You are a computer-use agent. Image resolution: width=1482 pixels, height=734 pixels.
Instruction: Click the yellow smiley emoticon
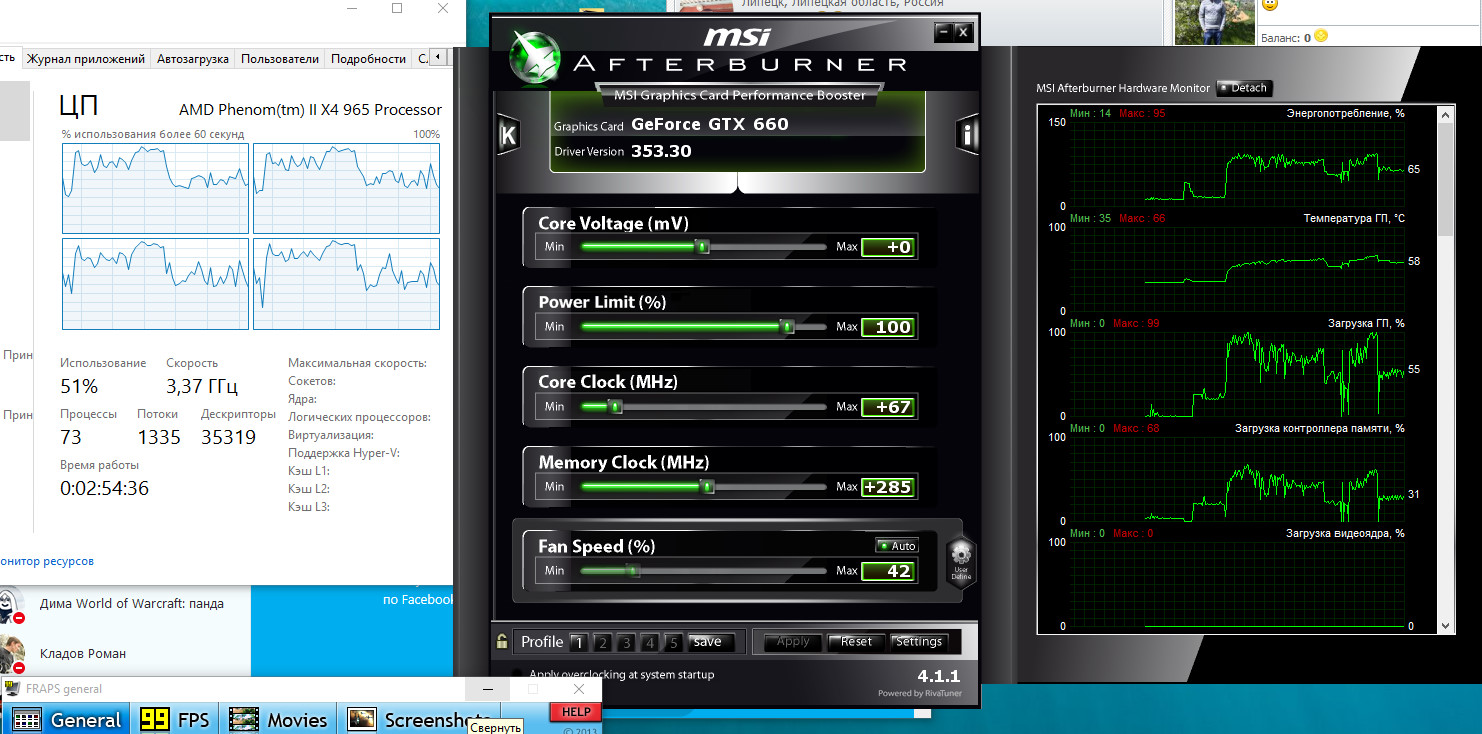tap(1270, 5)
